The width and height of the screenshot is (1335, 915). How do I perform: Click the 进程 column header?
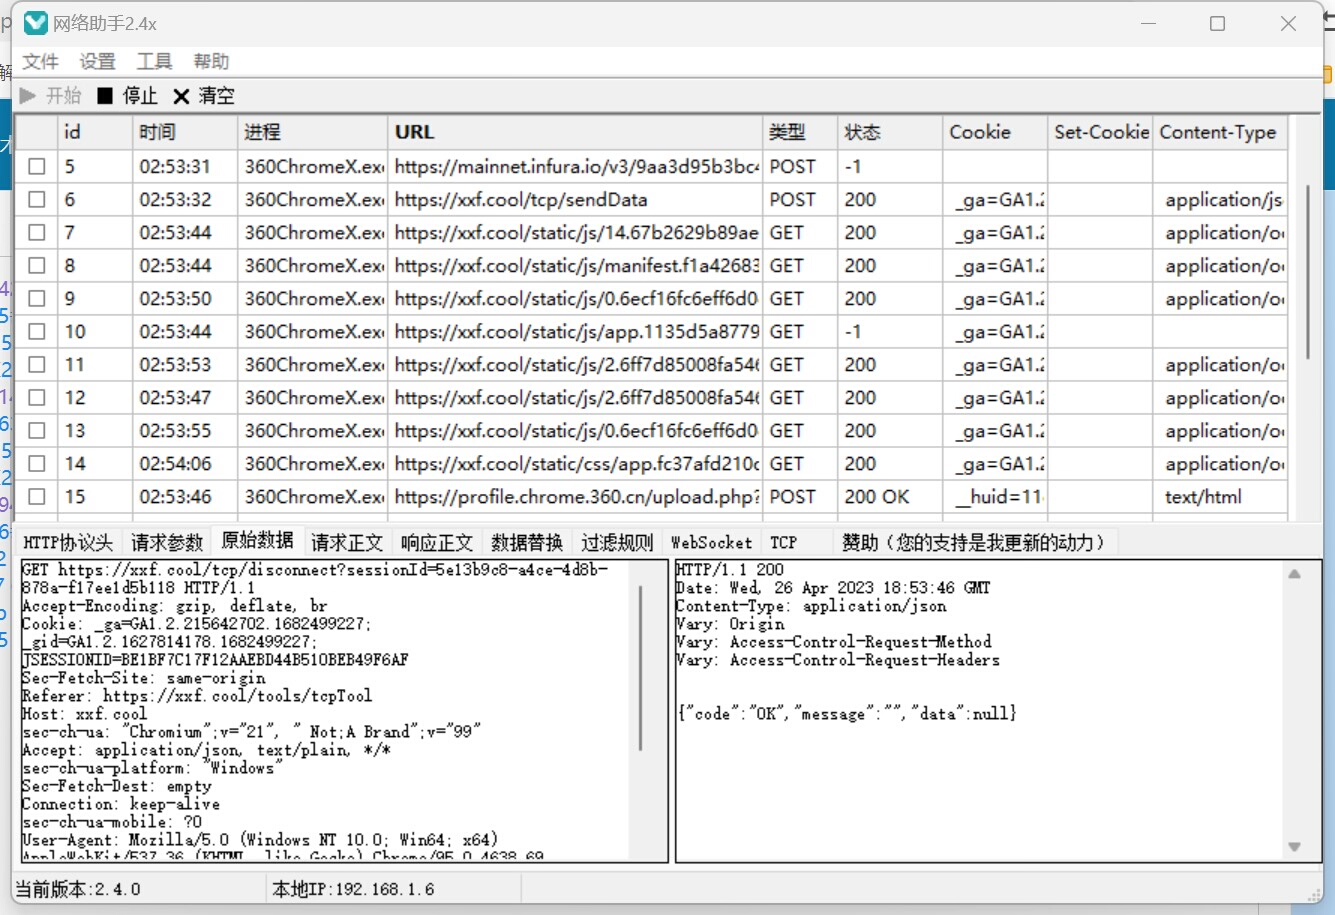click(313, 132)
